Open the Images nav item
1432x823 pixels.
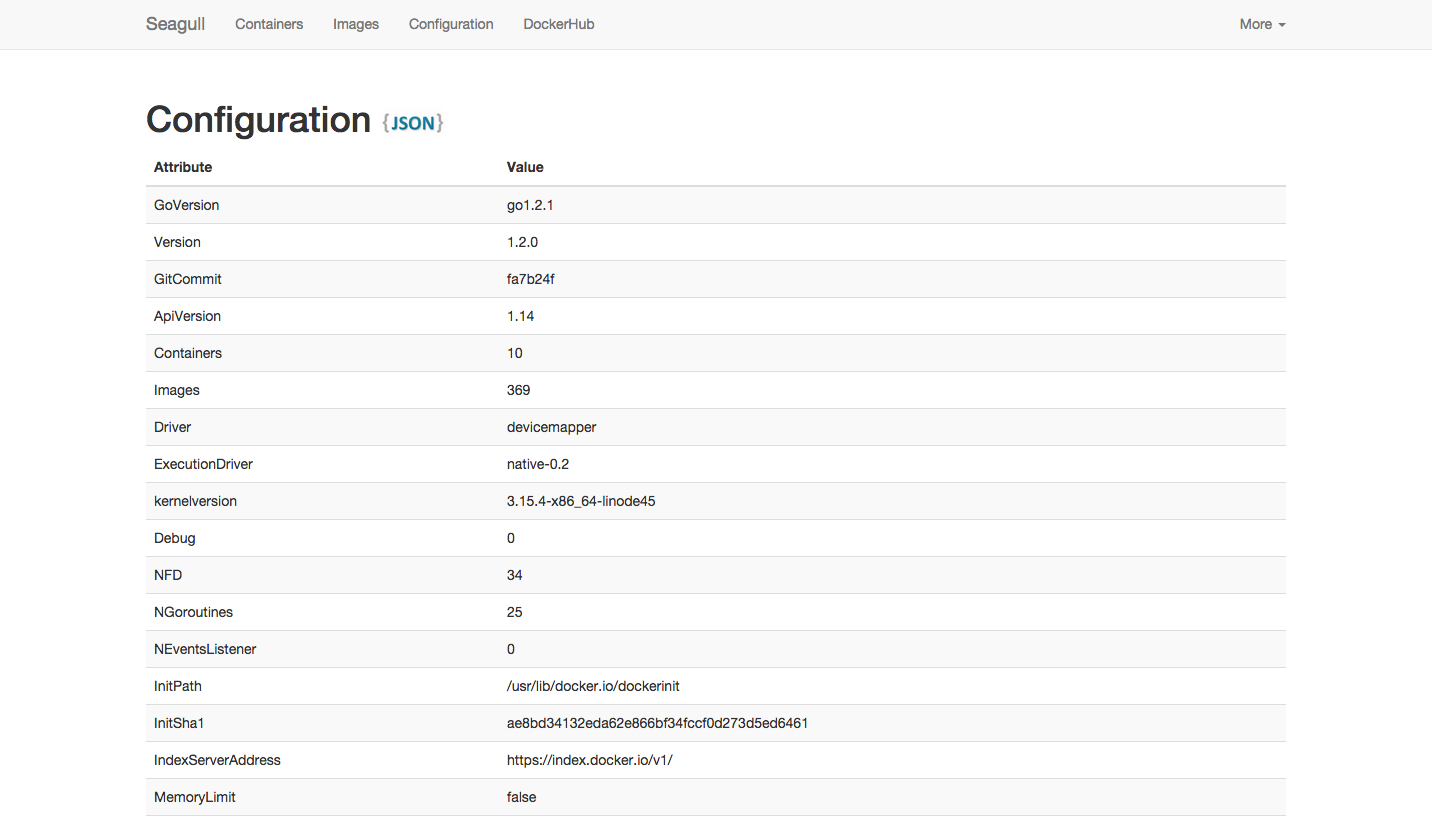point(356,24)
